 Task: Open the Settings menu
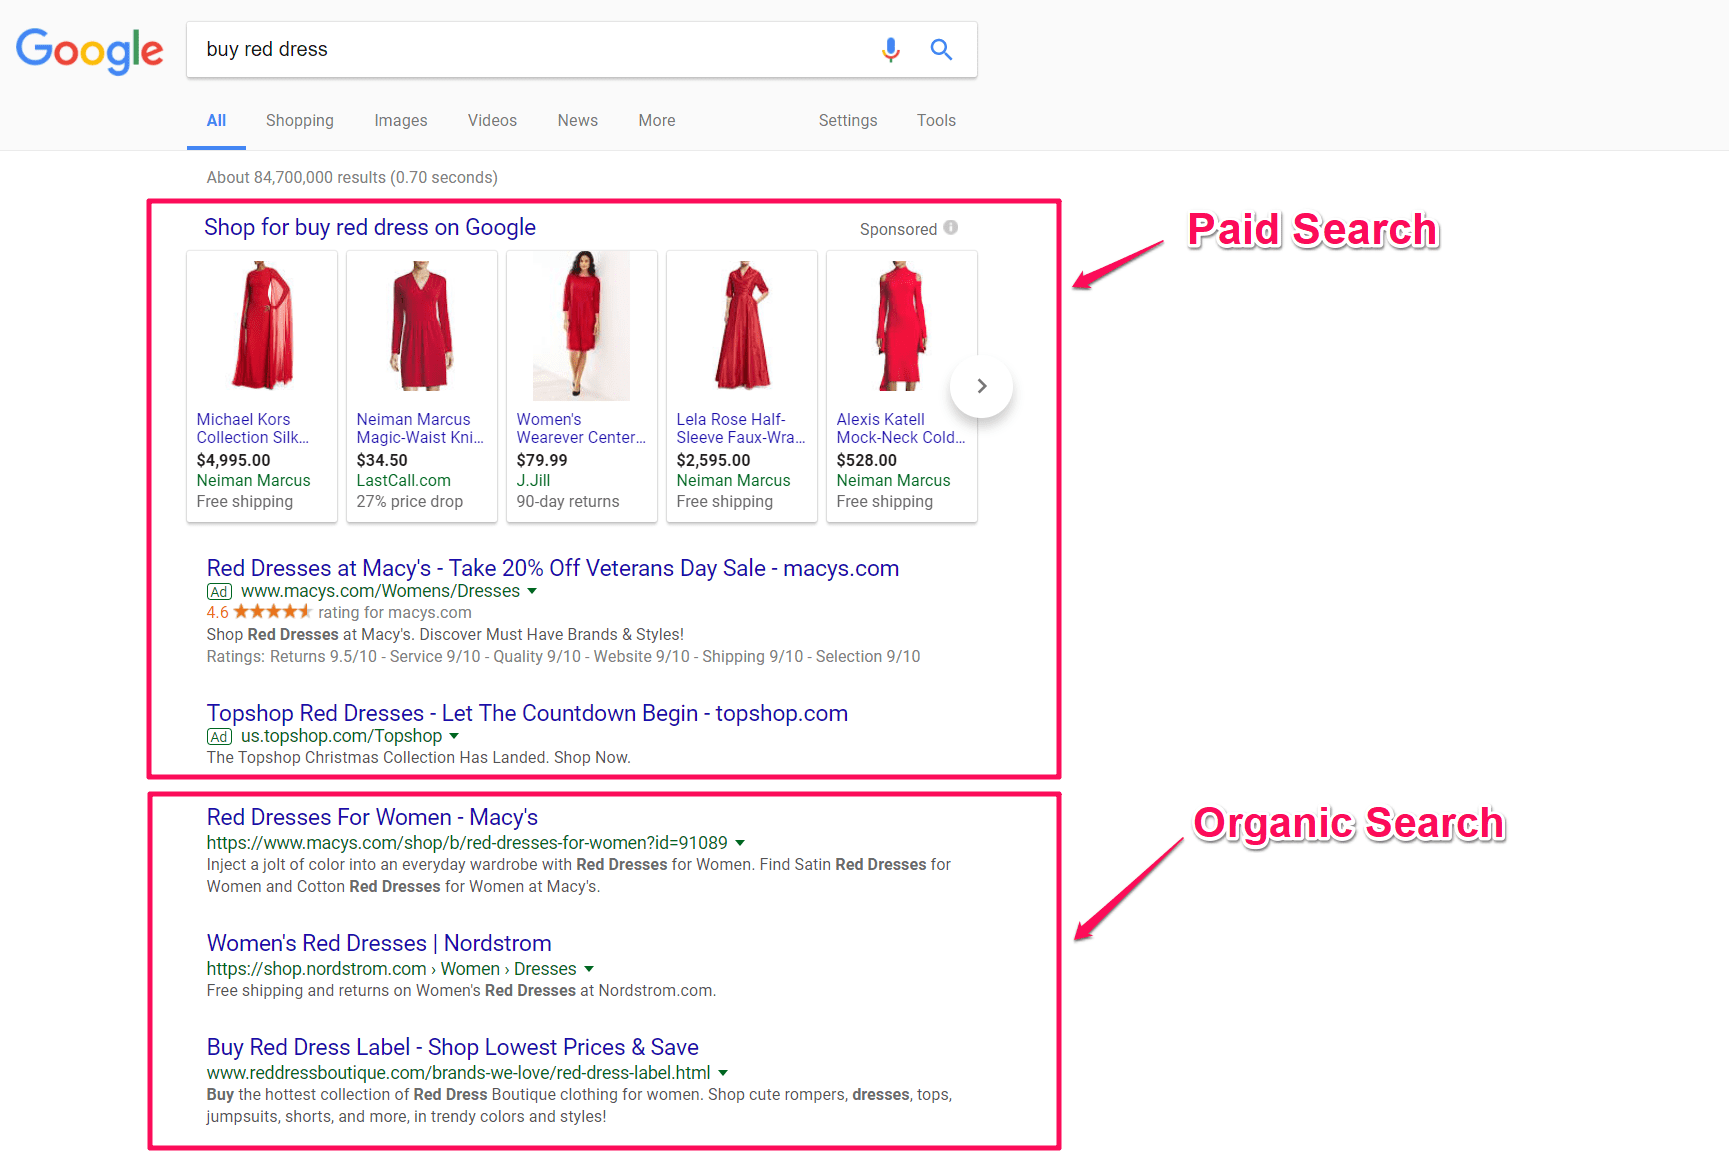pos(848,121)
